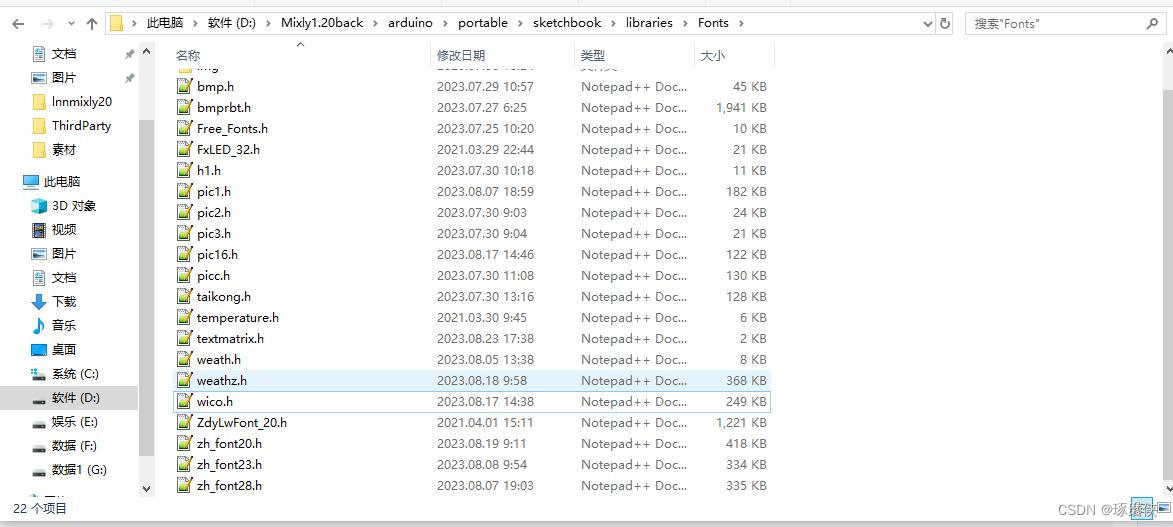Navigate to the portable breadcrumb

pos(483,23)
